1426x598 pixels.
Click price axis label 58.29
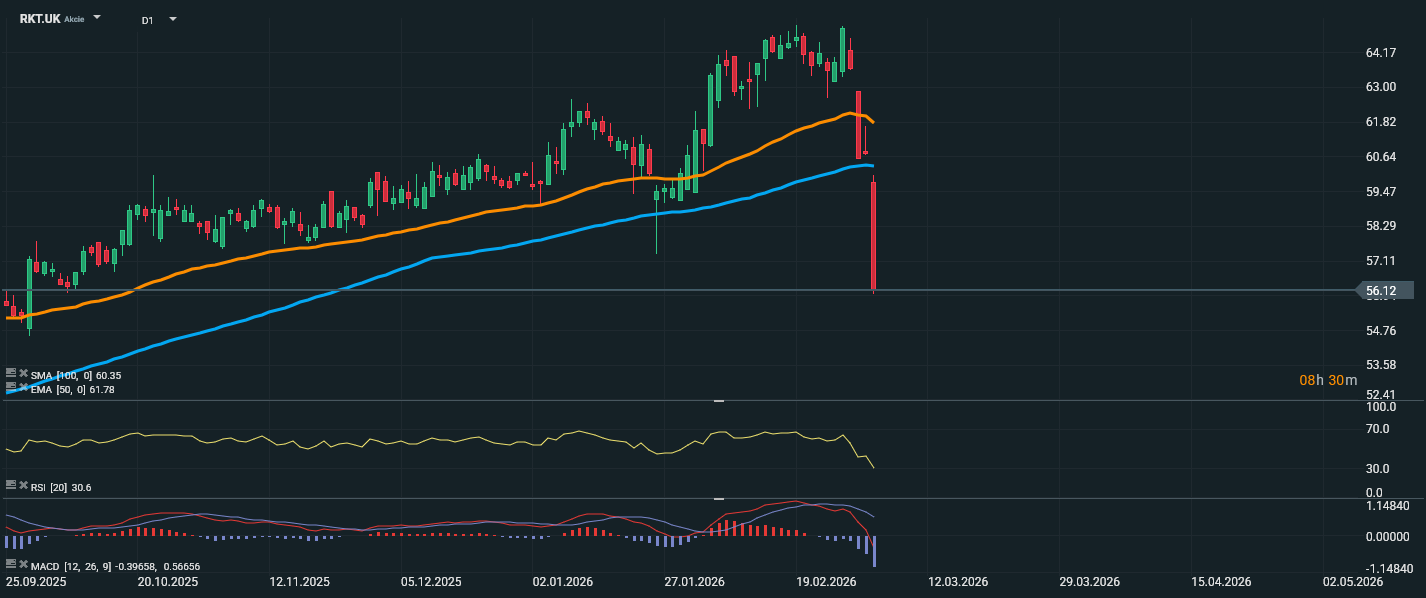(1381, 226)
